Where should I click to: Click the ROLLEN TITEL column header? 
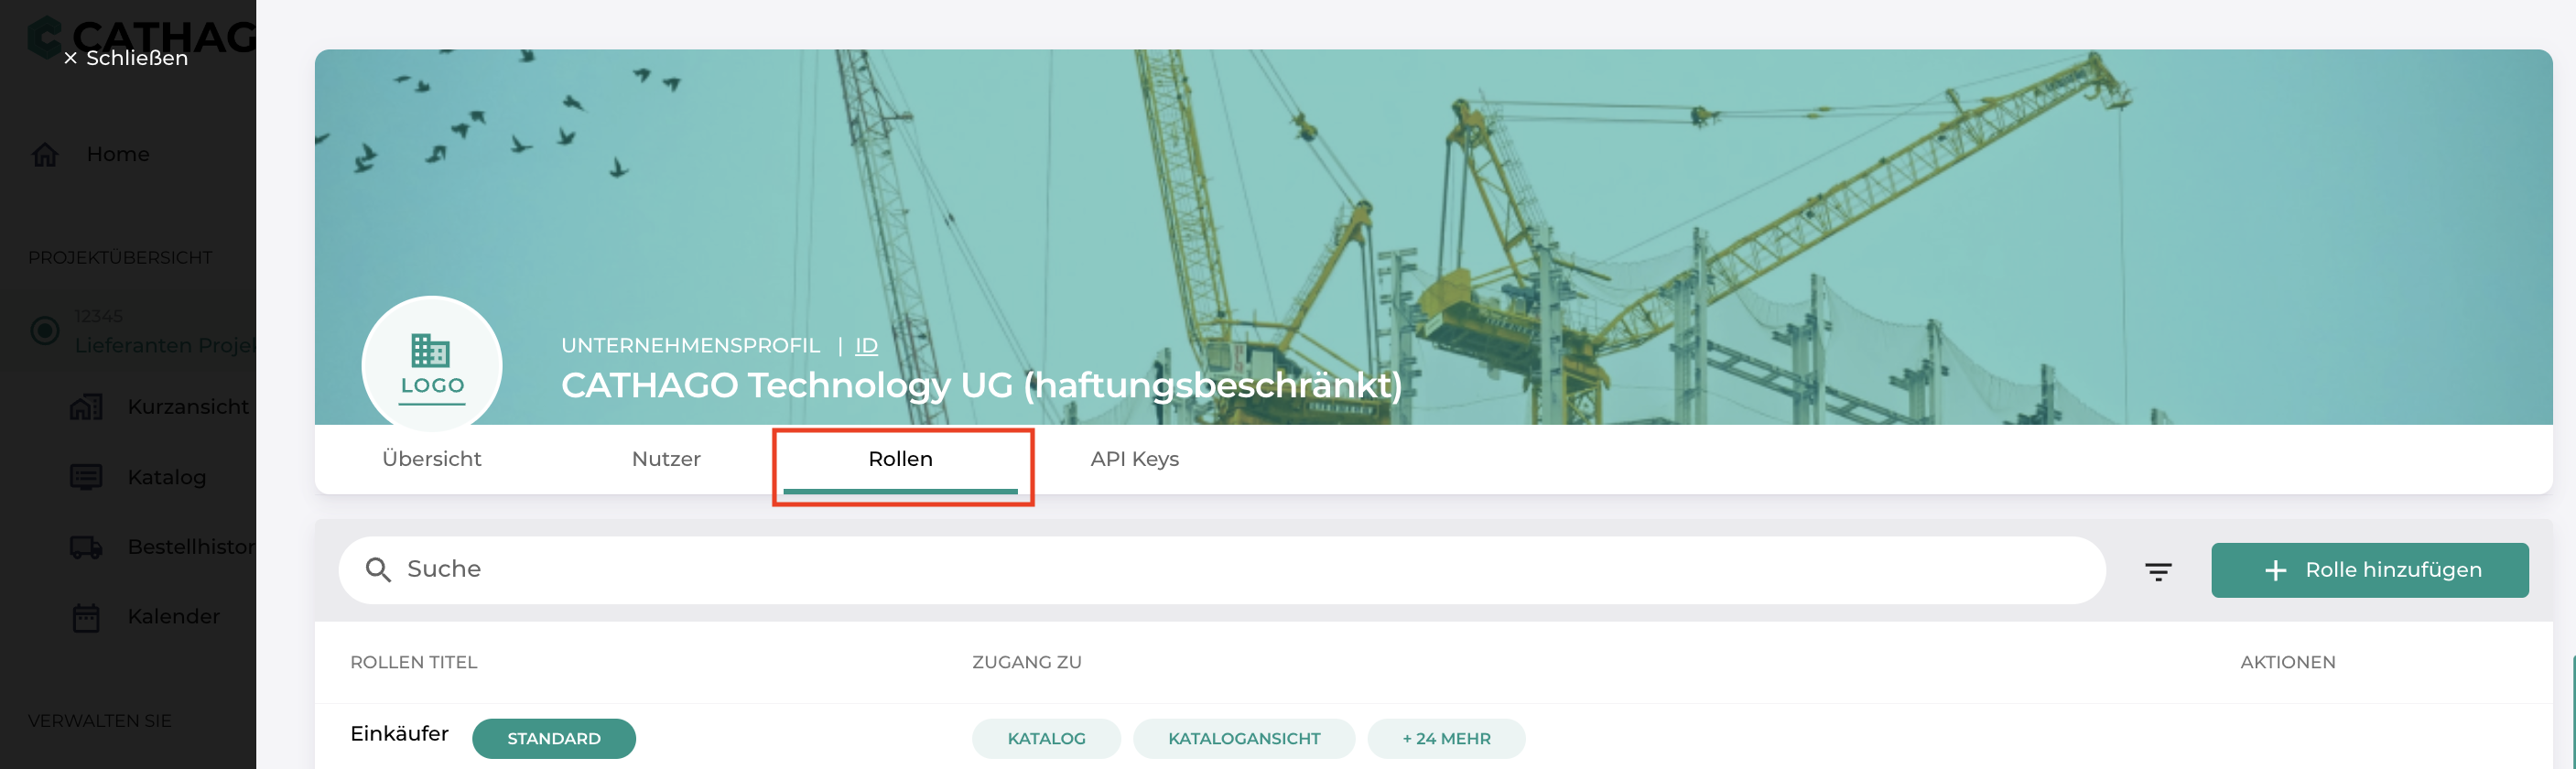(414, 662)
